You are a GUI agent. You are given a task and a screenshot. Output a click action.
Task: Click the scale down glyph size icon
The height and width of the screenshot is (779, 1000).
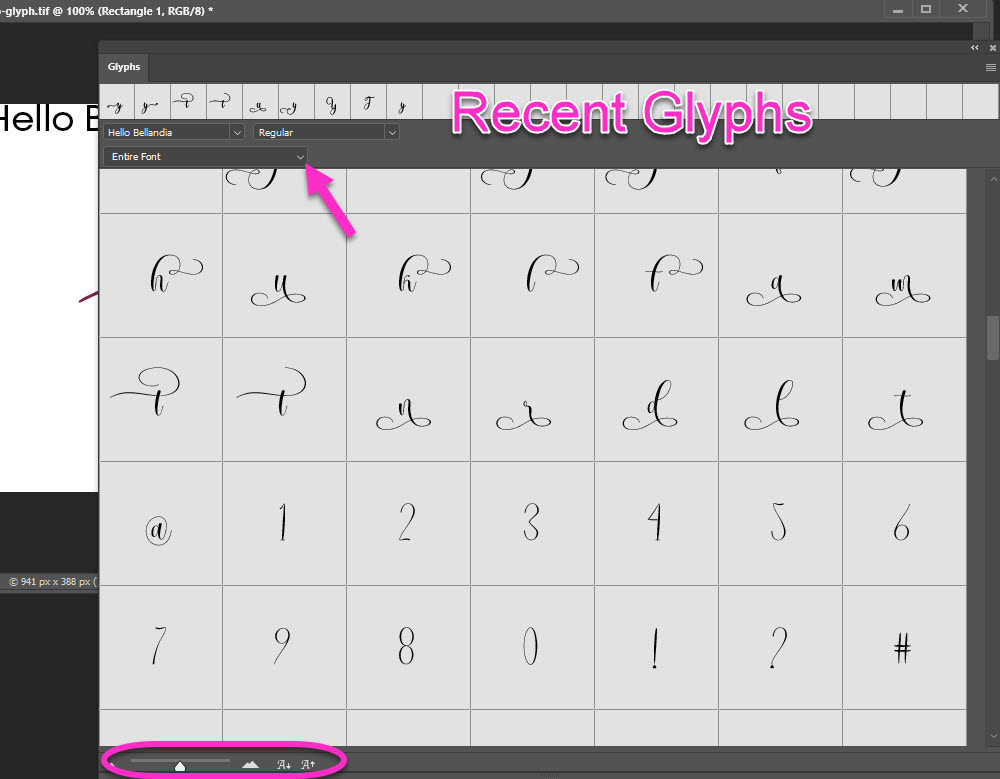coord(284,764)
